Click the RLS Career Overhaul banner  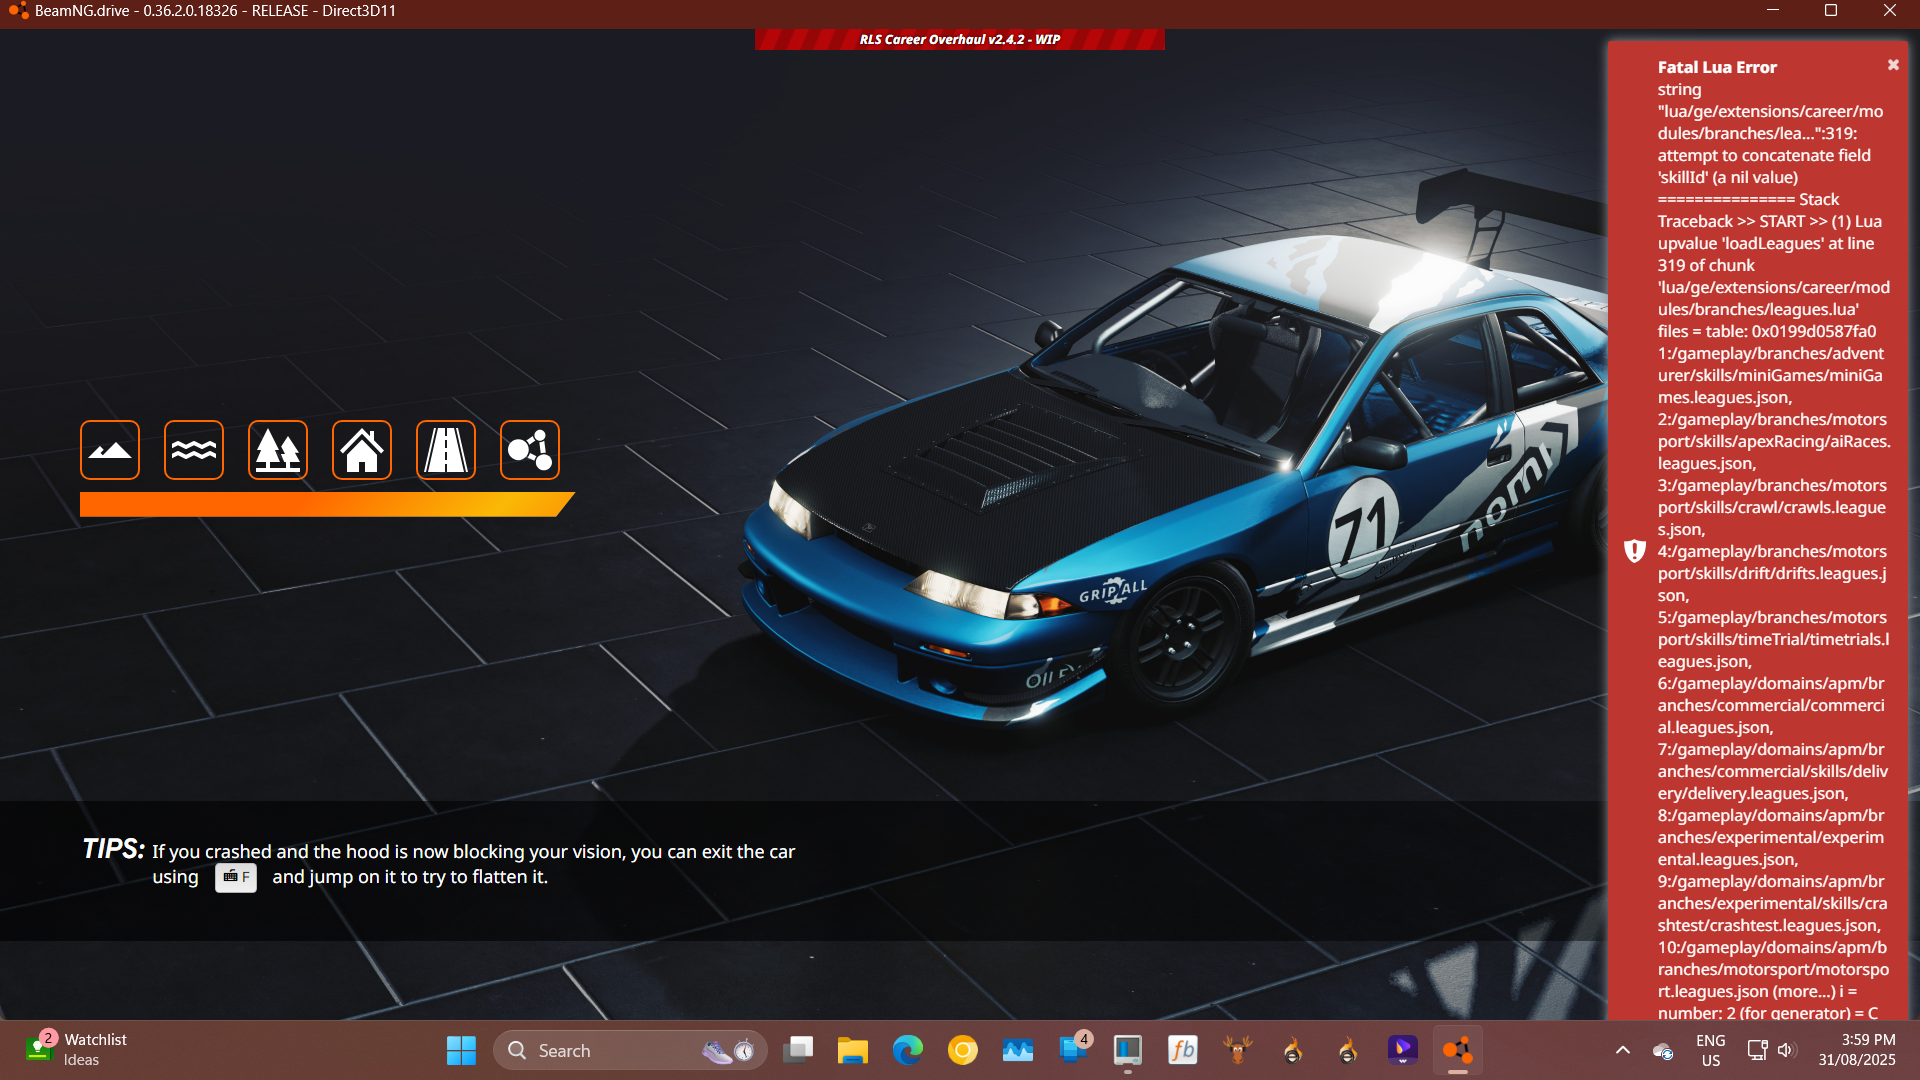[x=959, y=39]
